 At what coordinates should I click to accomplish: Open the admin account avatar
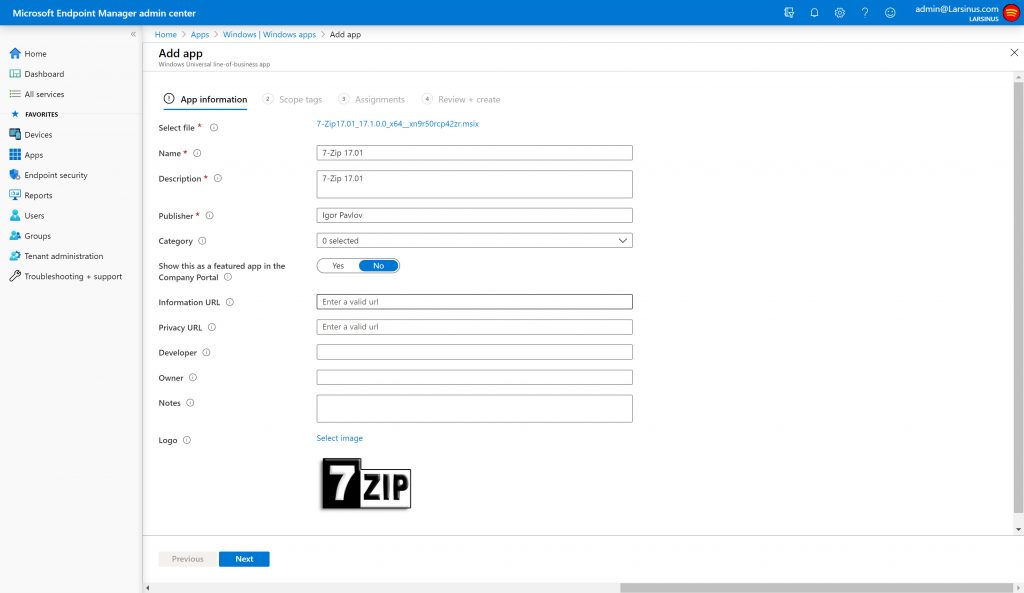click(x=1011, y=12)
